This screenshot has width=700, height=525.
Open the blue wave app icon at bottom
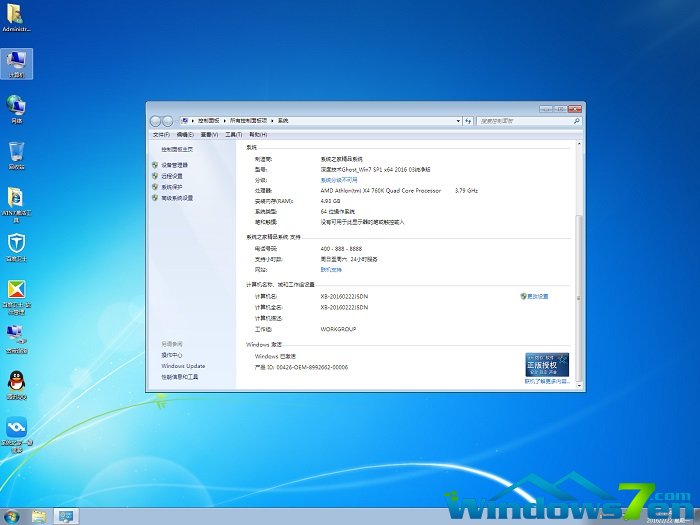point(16,435)
